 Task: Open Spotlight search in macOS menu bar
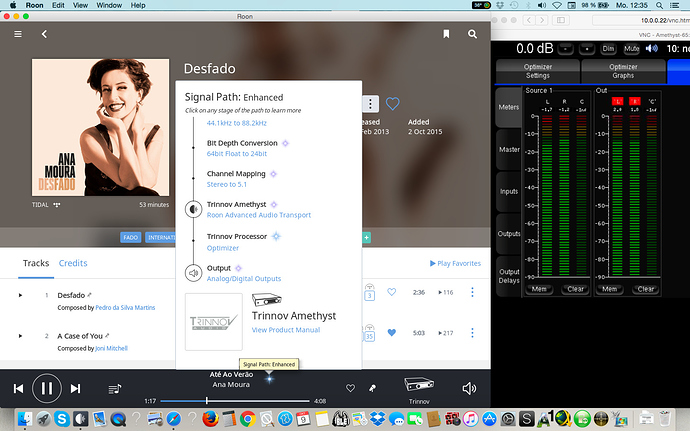point(659,5)
